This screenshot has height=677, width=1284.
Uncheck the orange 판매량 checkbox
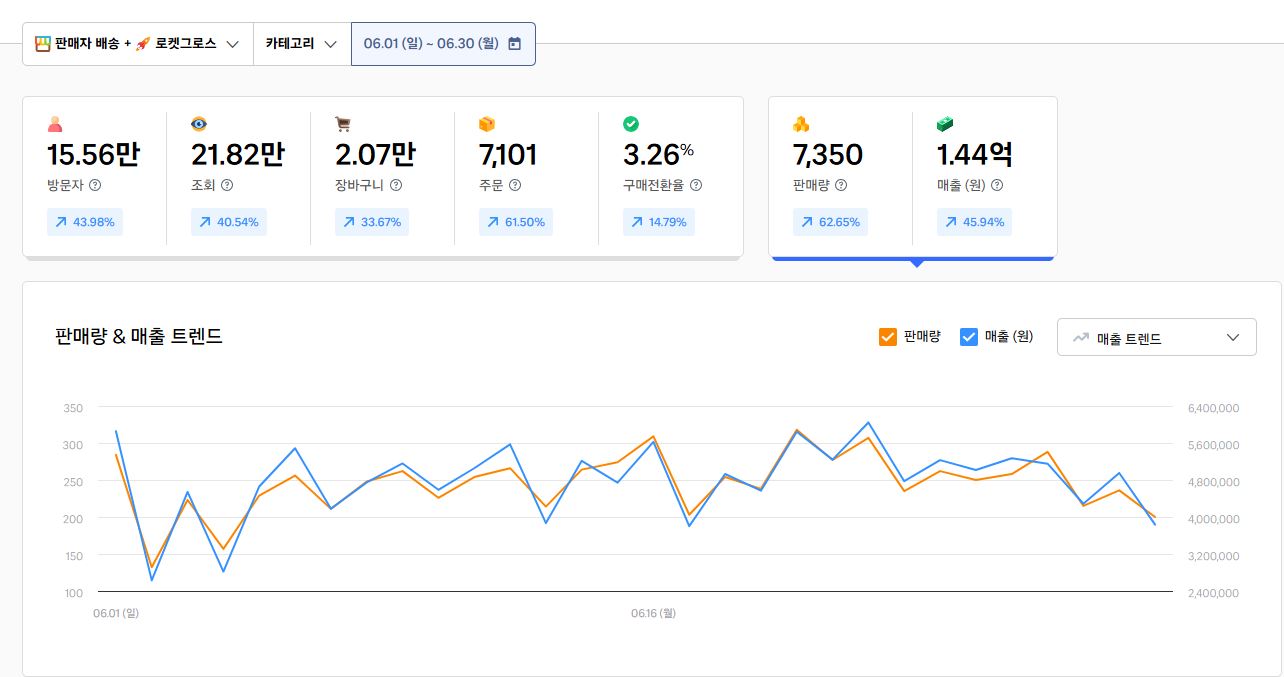887,337
